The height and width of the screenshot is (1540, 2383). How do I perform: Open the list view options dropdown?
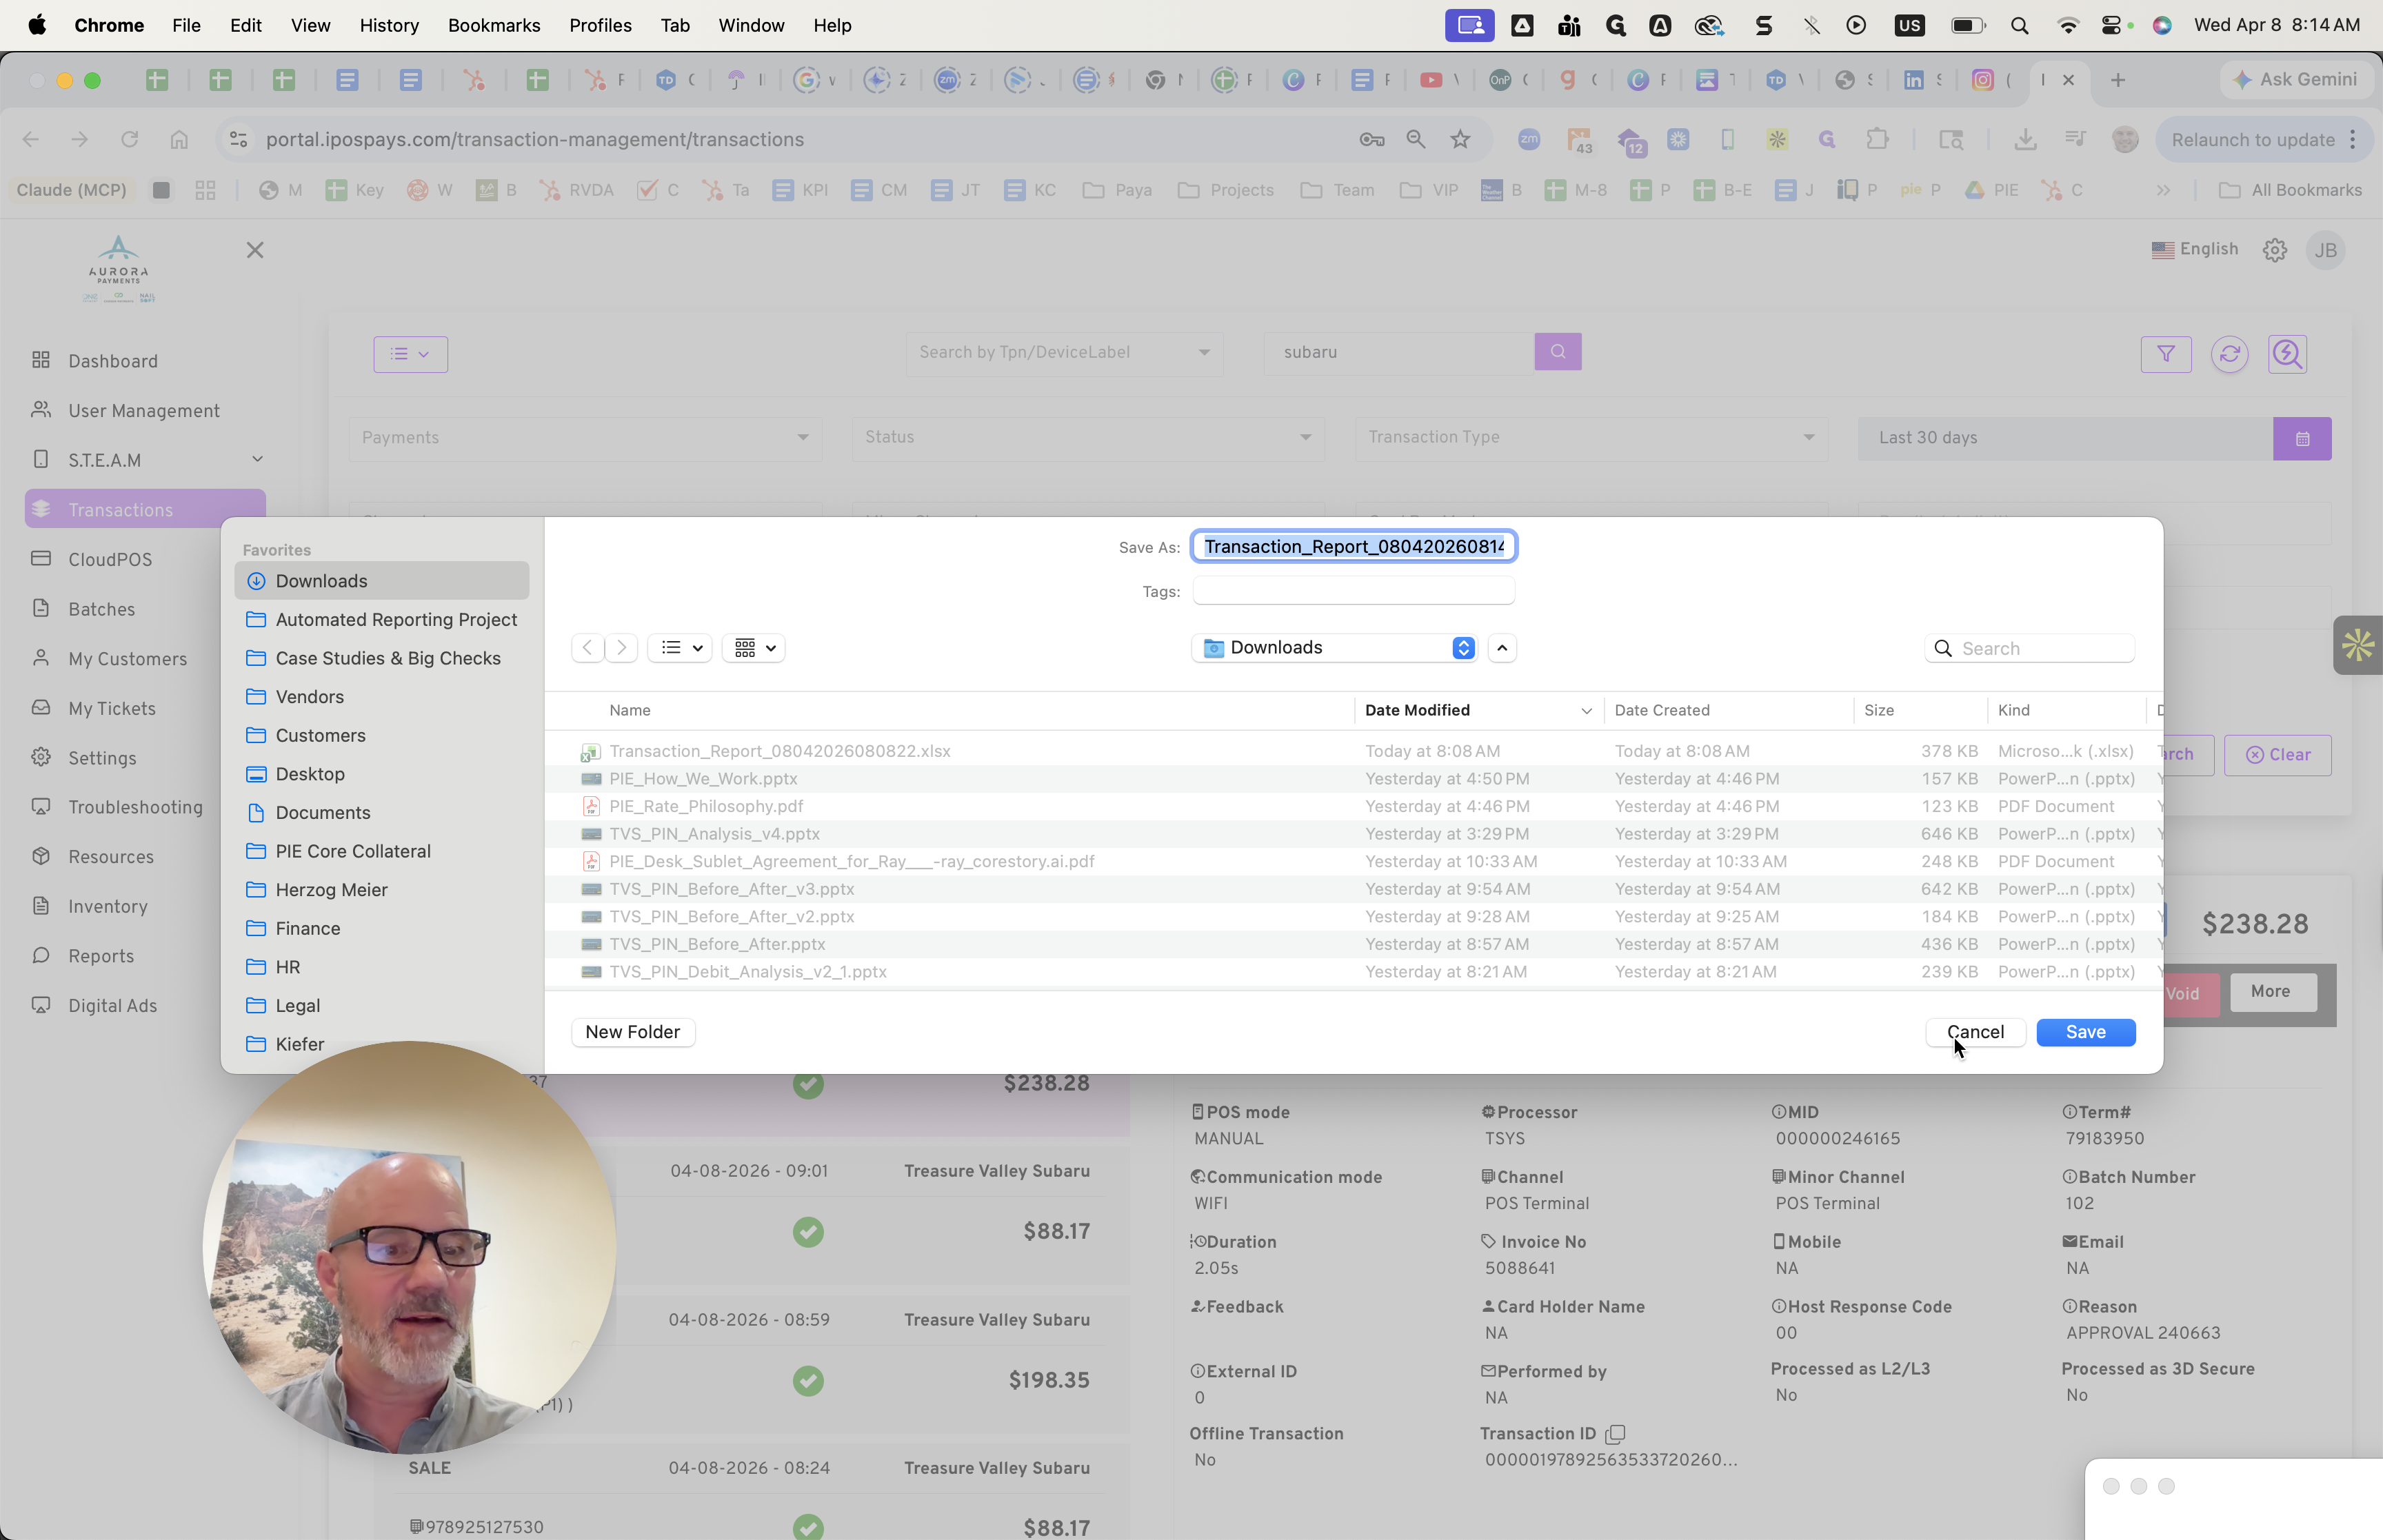680,648
